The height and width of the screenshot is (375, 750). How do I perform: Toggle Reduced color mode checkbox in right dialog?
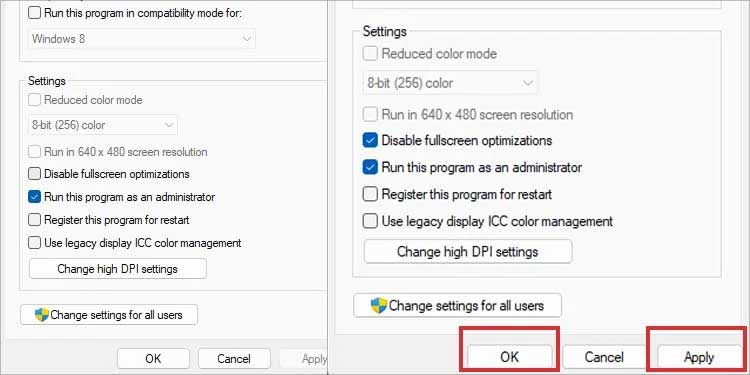[370, 54]
